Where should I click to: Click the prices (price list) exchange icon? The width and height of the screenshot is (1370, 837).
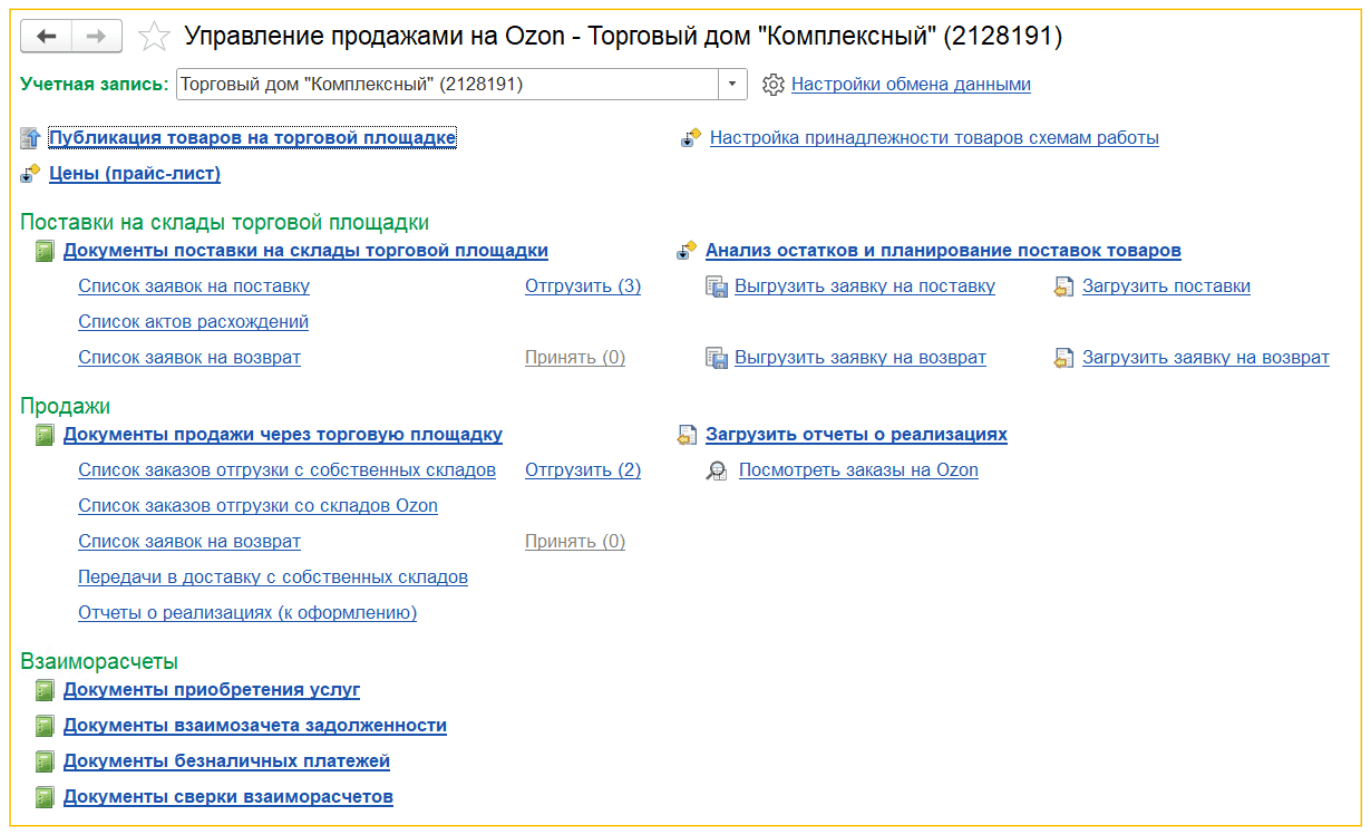pyautogui.click(x=29, y=173)
